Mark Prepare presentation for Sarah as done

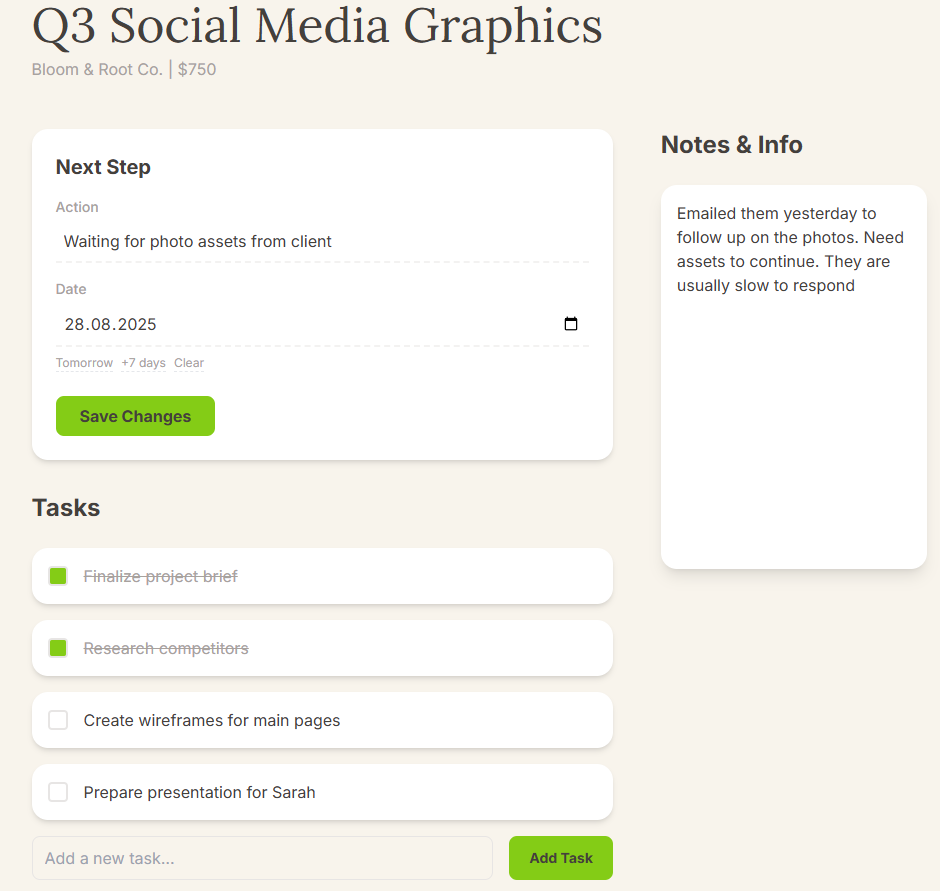58,792
